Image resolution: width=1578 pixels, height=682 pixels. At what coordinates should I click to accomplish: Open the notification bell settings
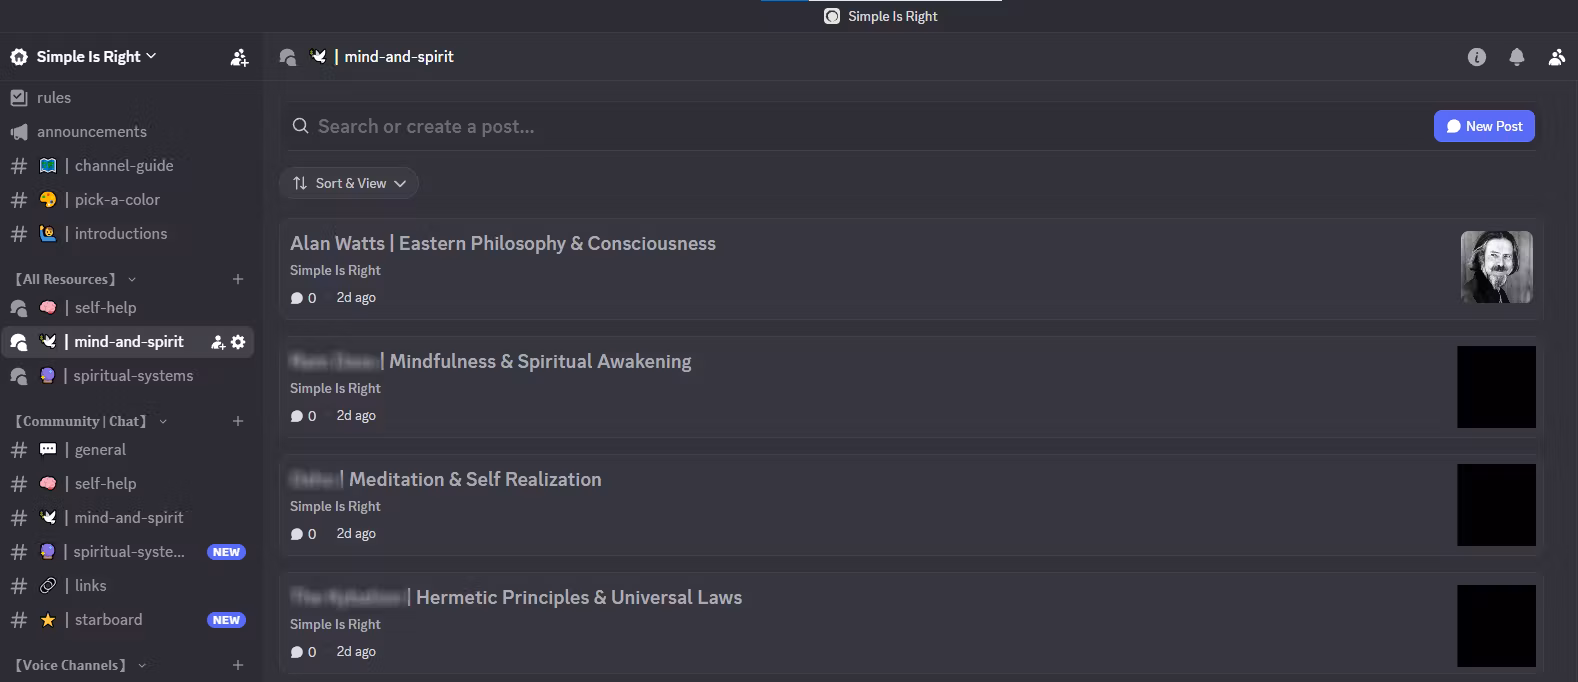[x=1516, y=57]
